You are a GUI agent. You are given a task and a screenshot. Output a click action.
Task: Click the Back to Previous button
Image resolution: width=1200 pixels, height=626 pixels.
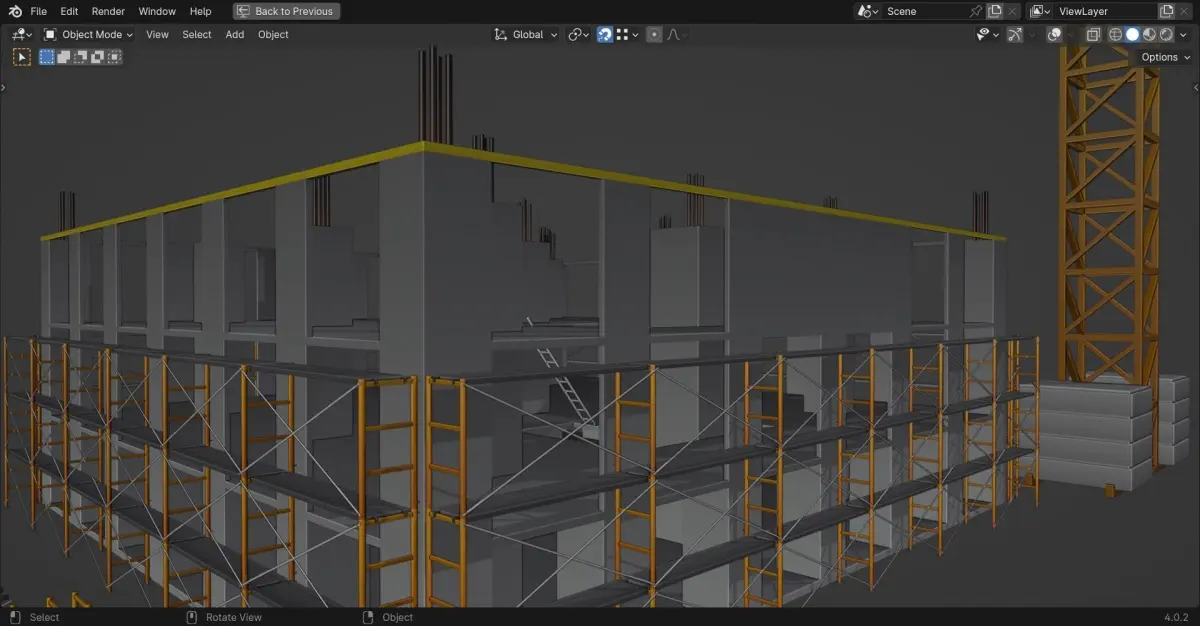pos(286,11)
